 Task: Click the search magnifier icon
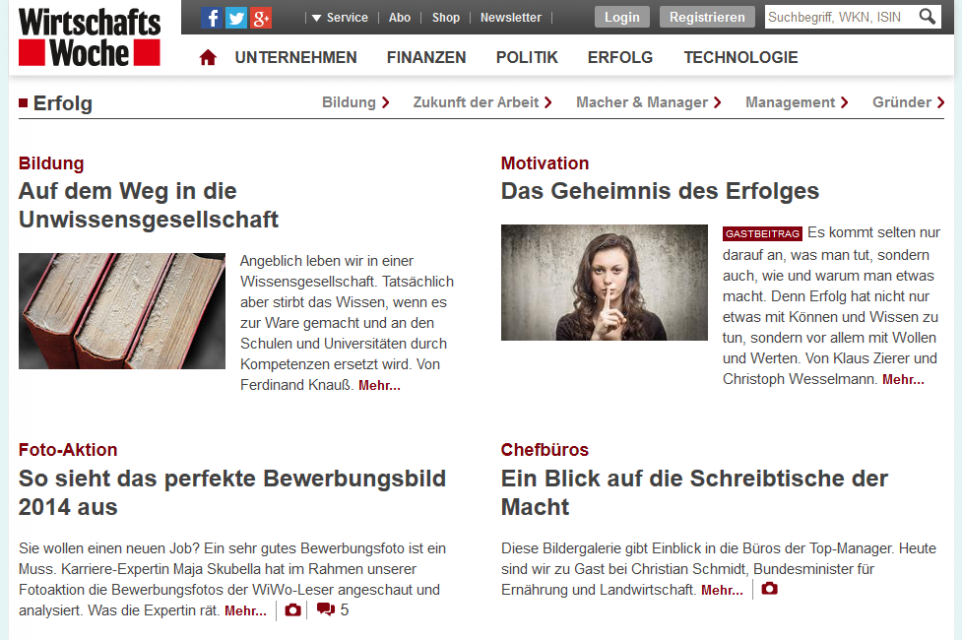click(927, 17)
